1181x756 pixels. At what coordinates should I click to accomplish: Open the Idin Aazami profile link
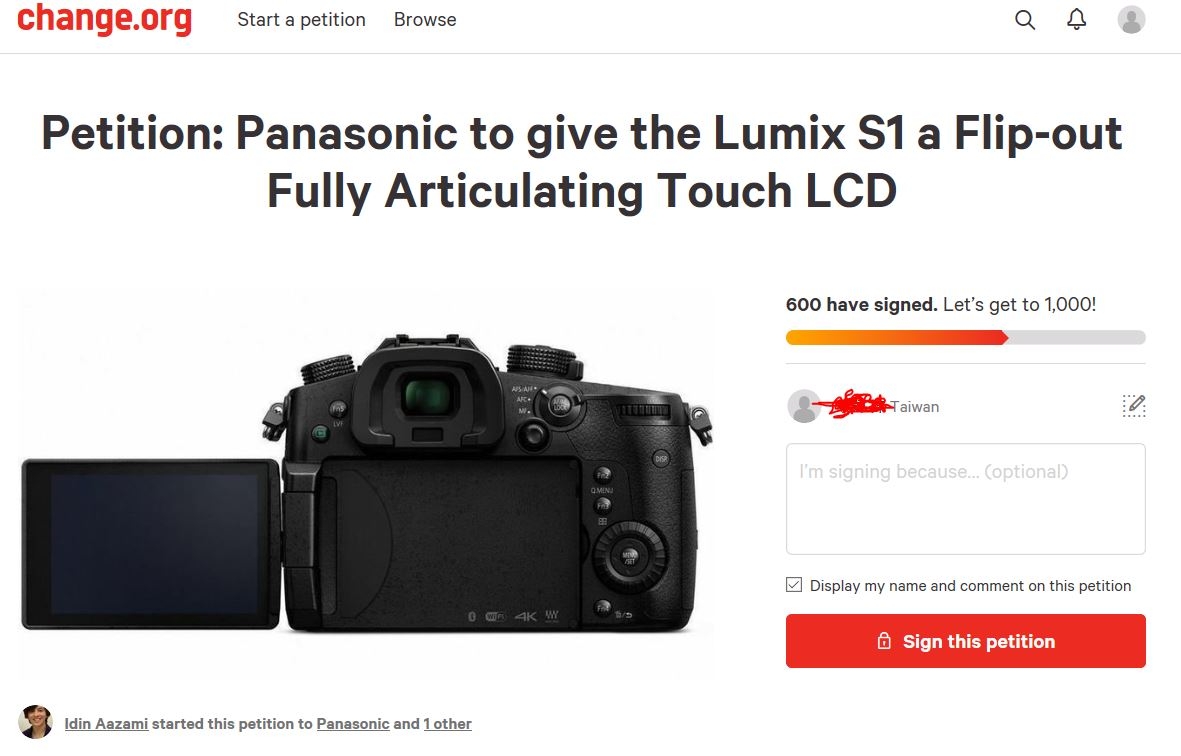click(106, 724)
